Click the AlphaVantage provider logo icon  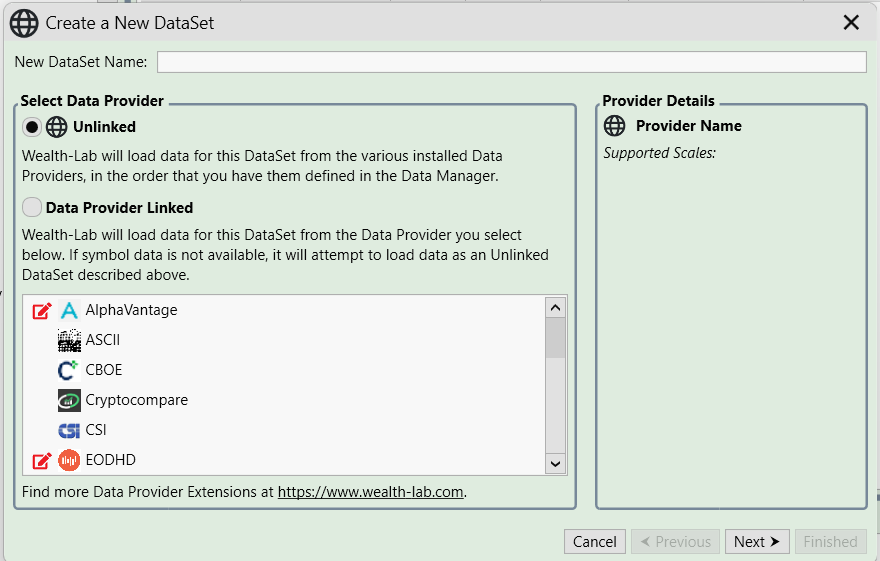69,310
